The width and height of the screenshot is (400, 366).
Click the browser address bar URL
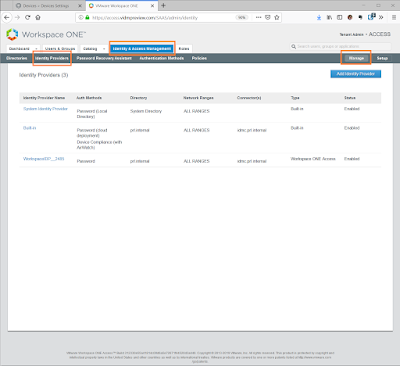[145, 18]
